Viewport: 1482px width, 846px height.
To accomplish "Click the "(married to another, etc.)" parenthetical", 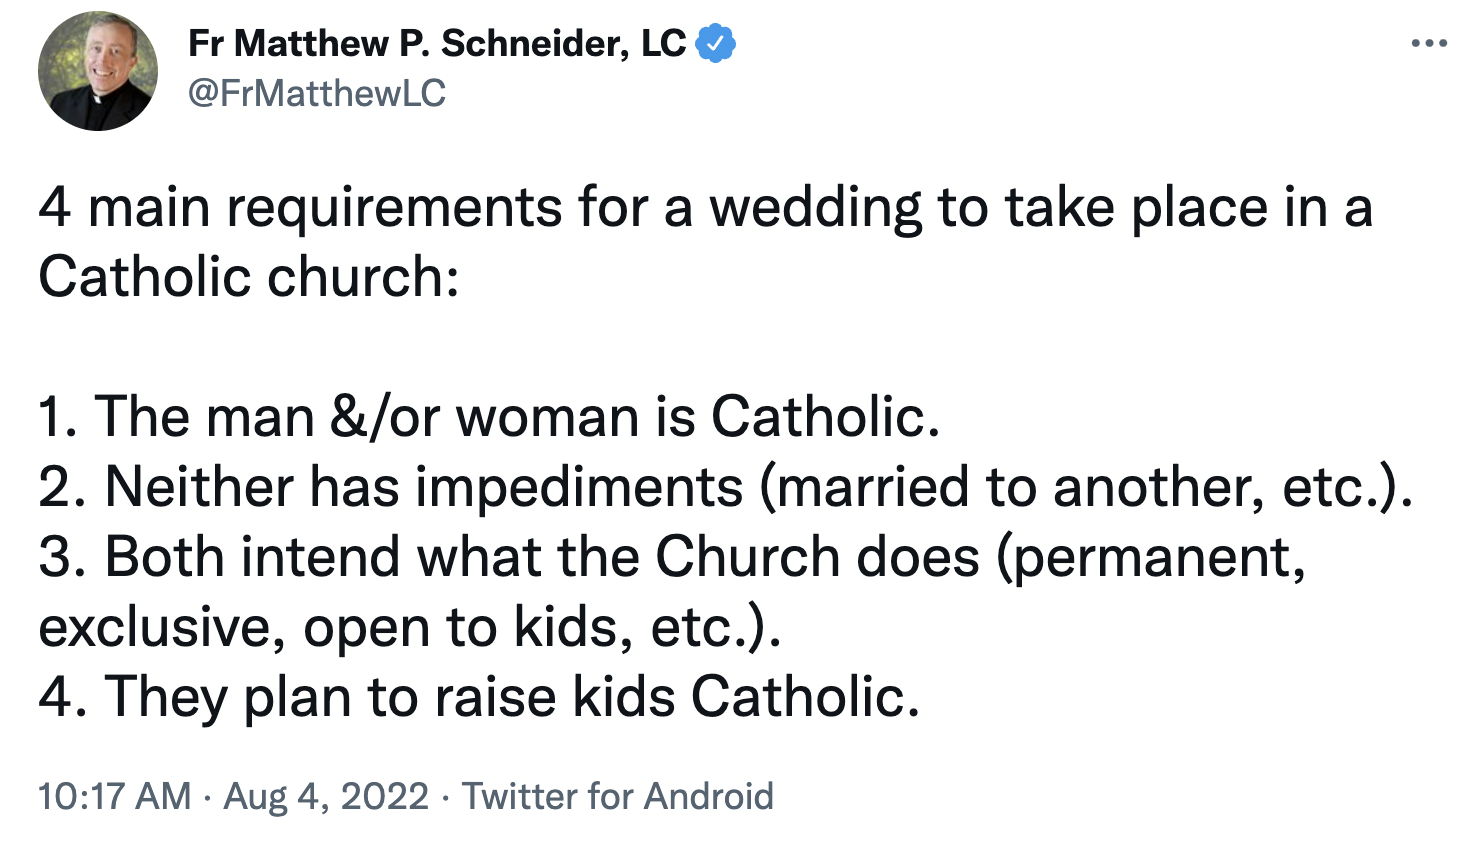I will point(1085,487).
